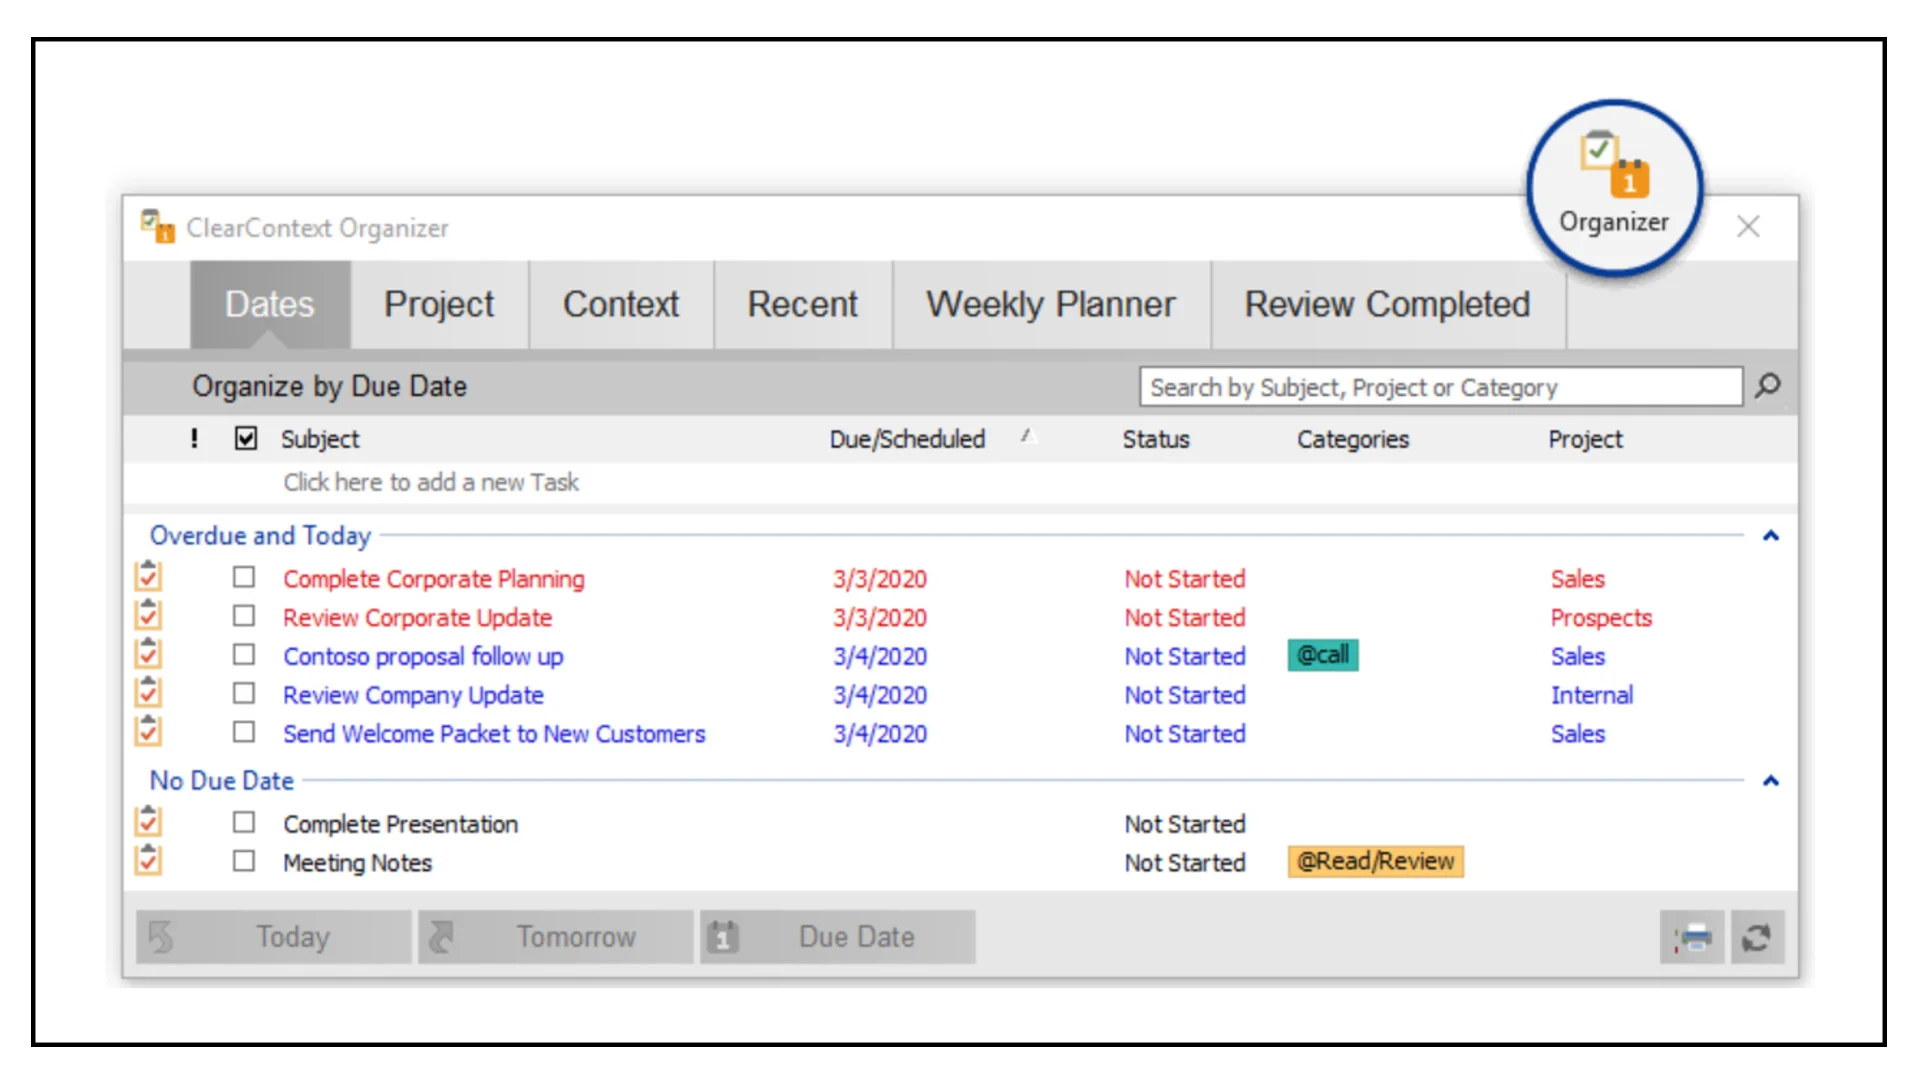The height and width of the screenshot is (1080, 1920).
Task: Sort by Status column header
Action: [1156, 439]
